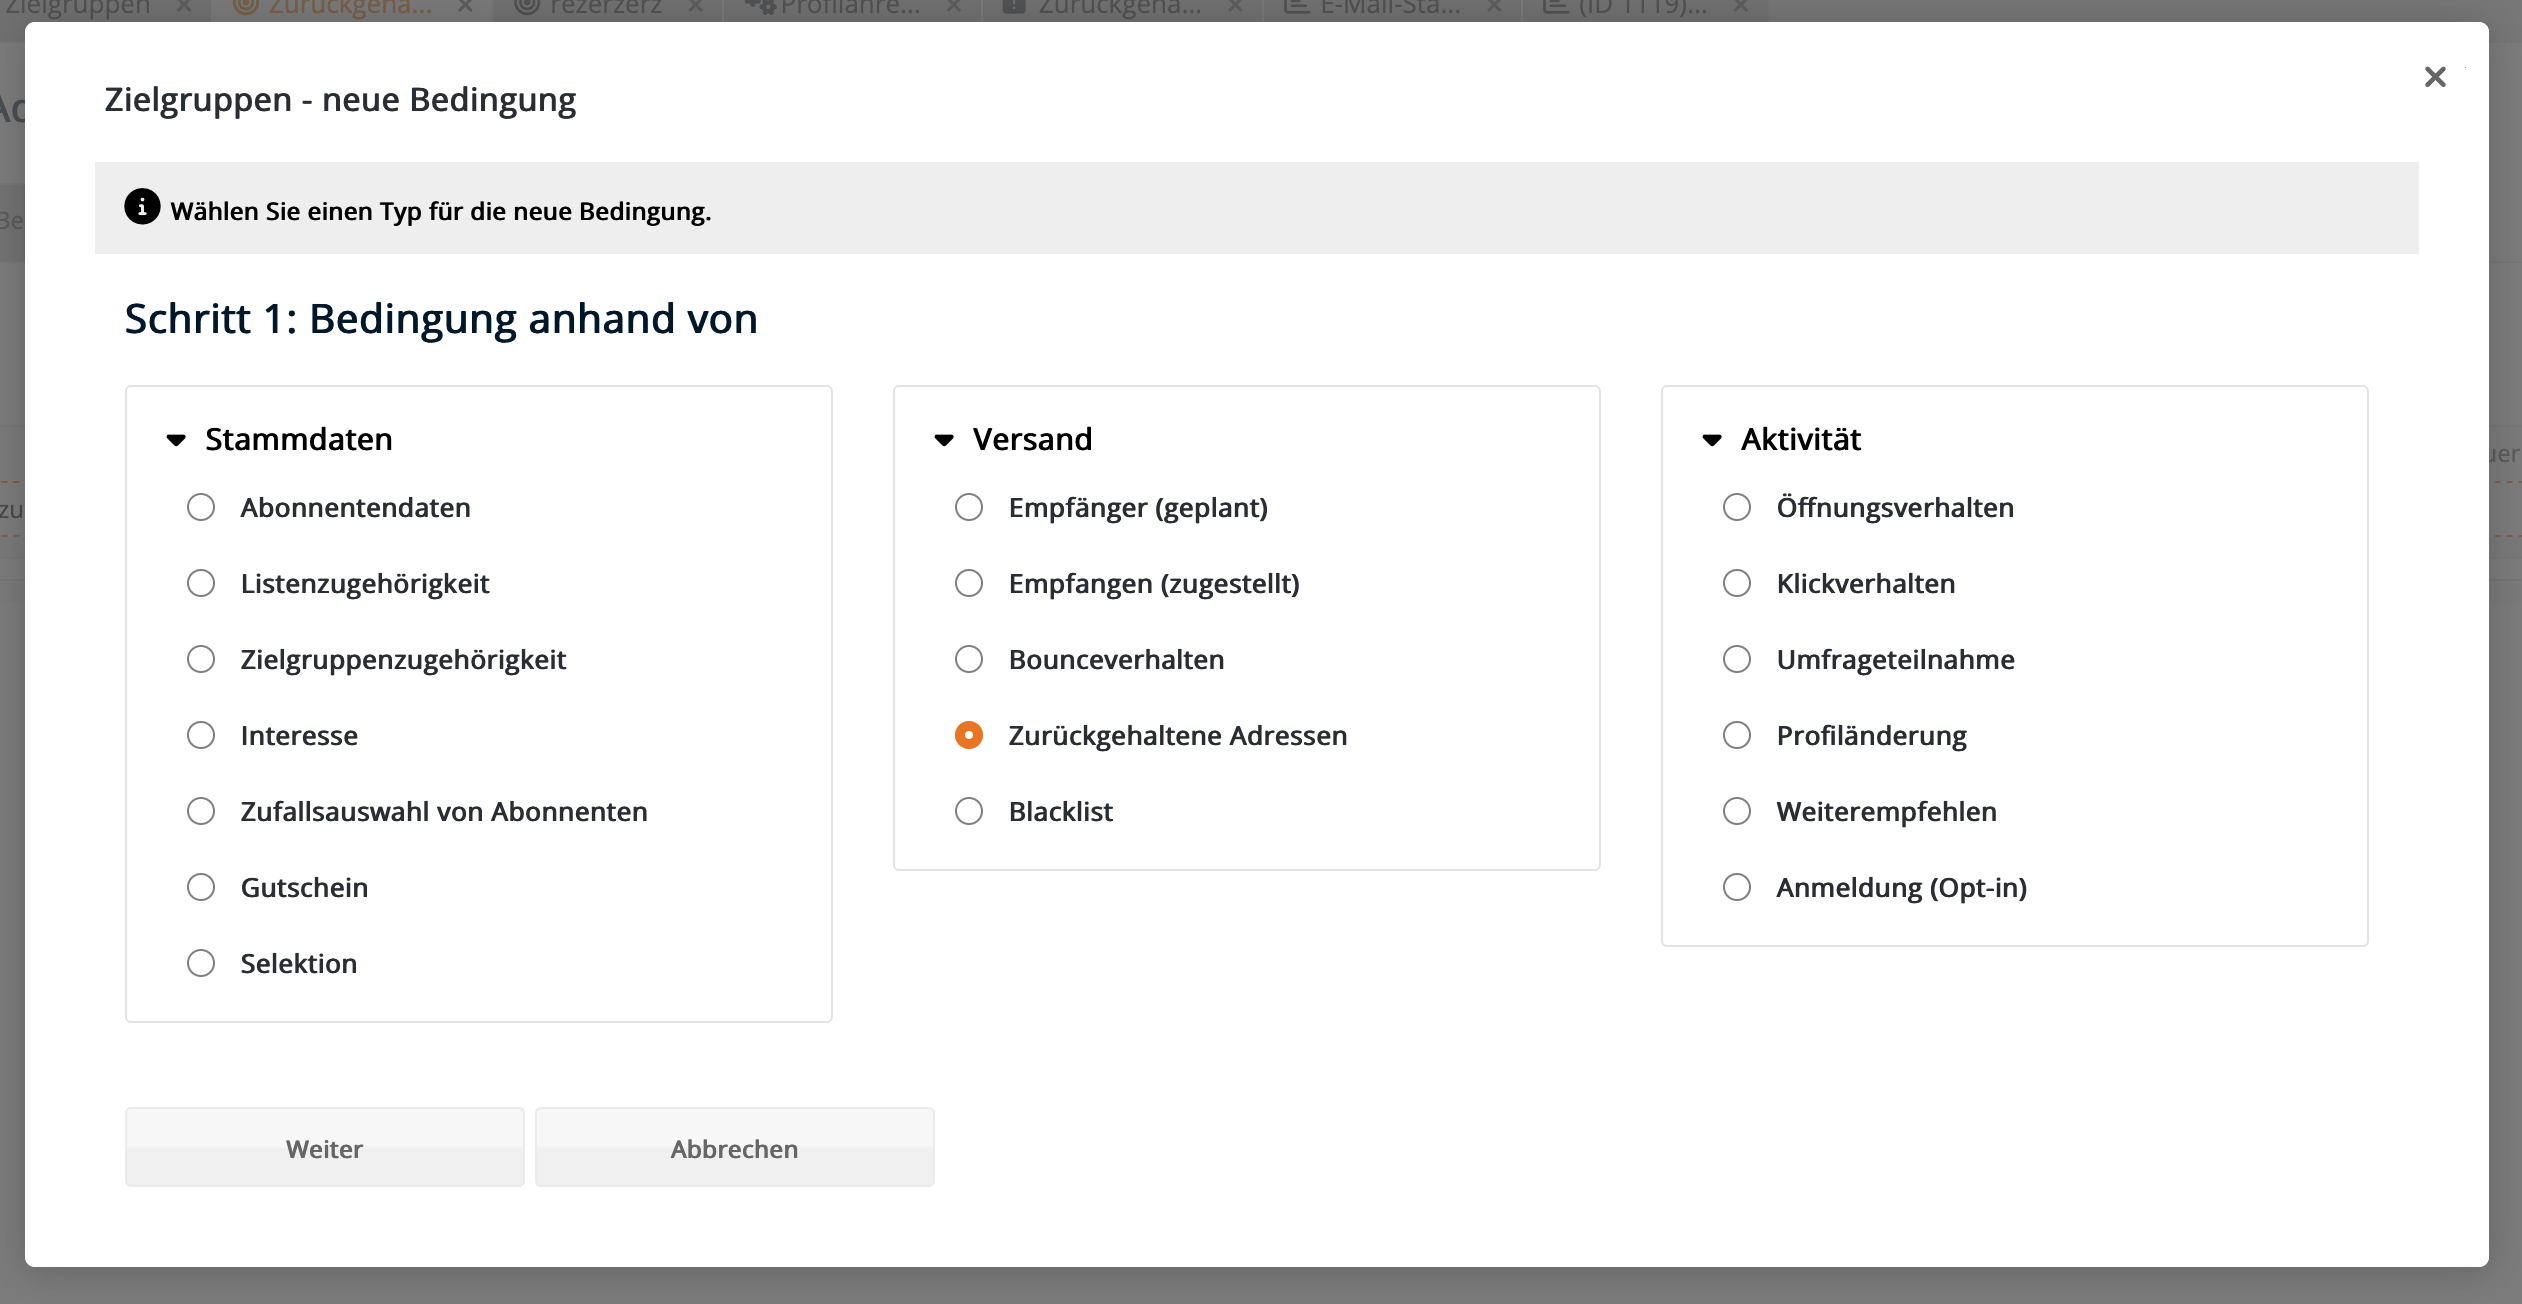This screenshot has width=2522, height=1304.
Task: Choose Listenzugehörigkeit radio button
Action: pyautogui.click(x=201, y=583)
